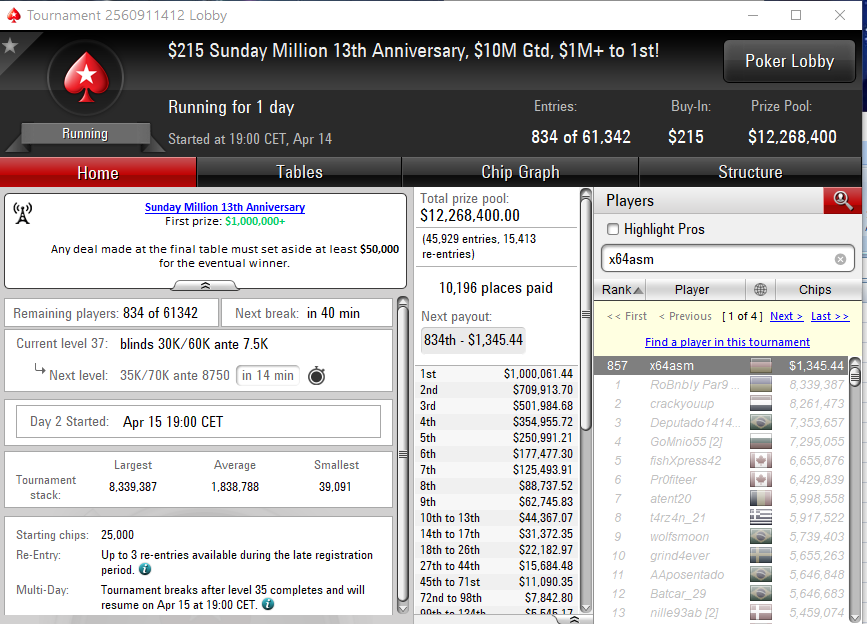This screenshot has width=867, height=624.
Task: Clear the x64asm search field with X icon
Action: click(840, 259)
